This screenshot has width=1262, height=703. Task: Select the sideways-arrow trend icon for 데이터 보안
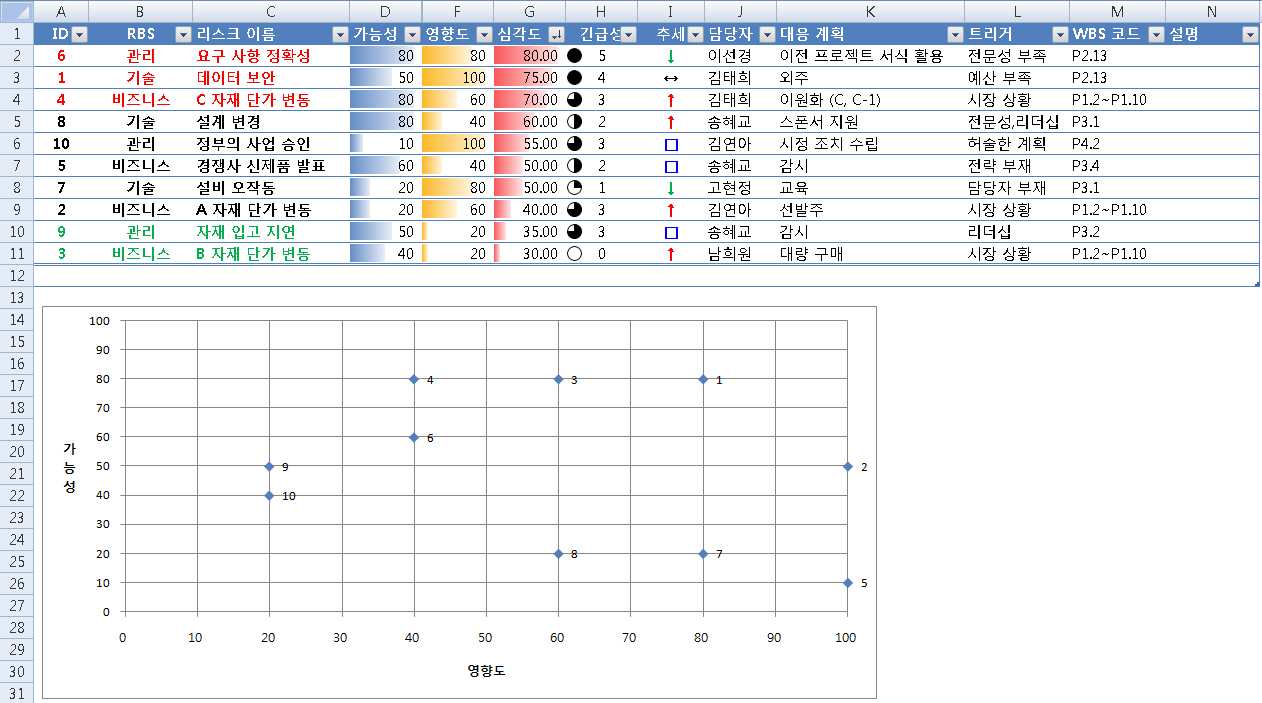click(671, 78)
